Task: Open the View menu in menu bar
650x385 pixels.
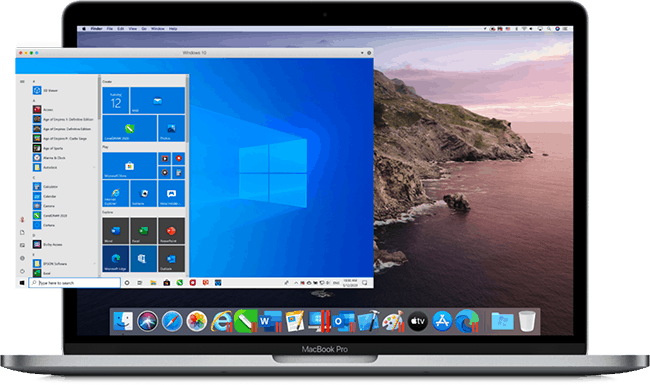Action: (x=133, y=29)
